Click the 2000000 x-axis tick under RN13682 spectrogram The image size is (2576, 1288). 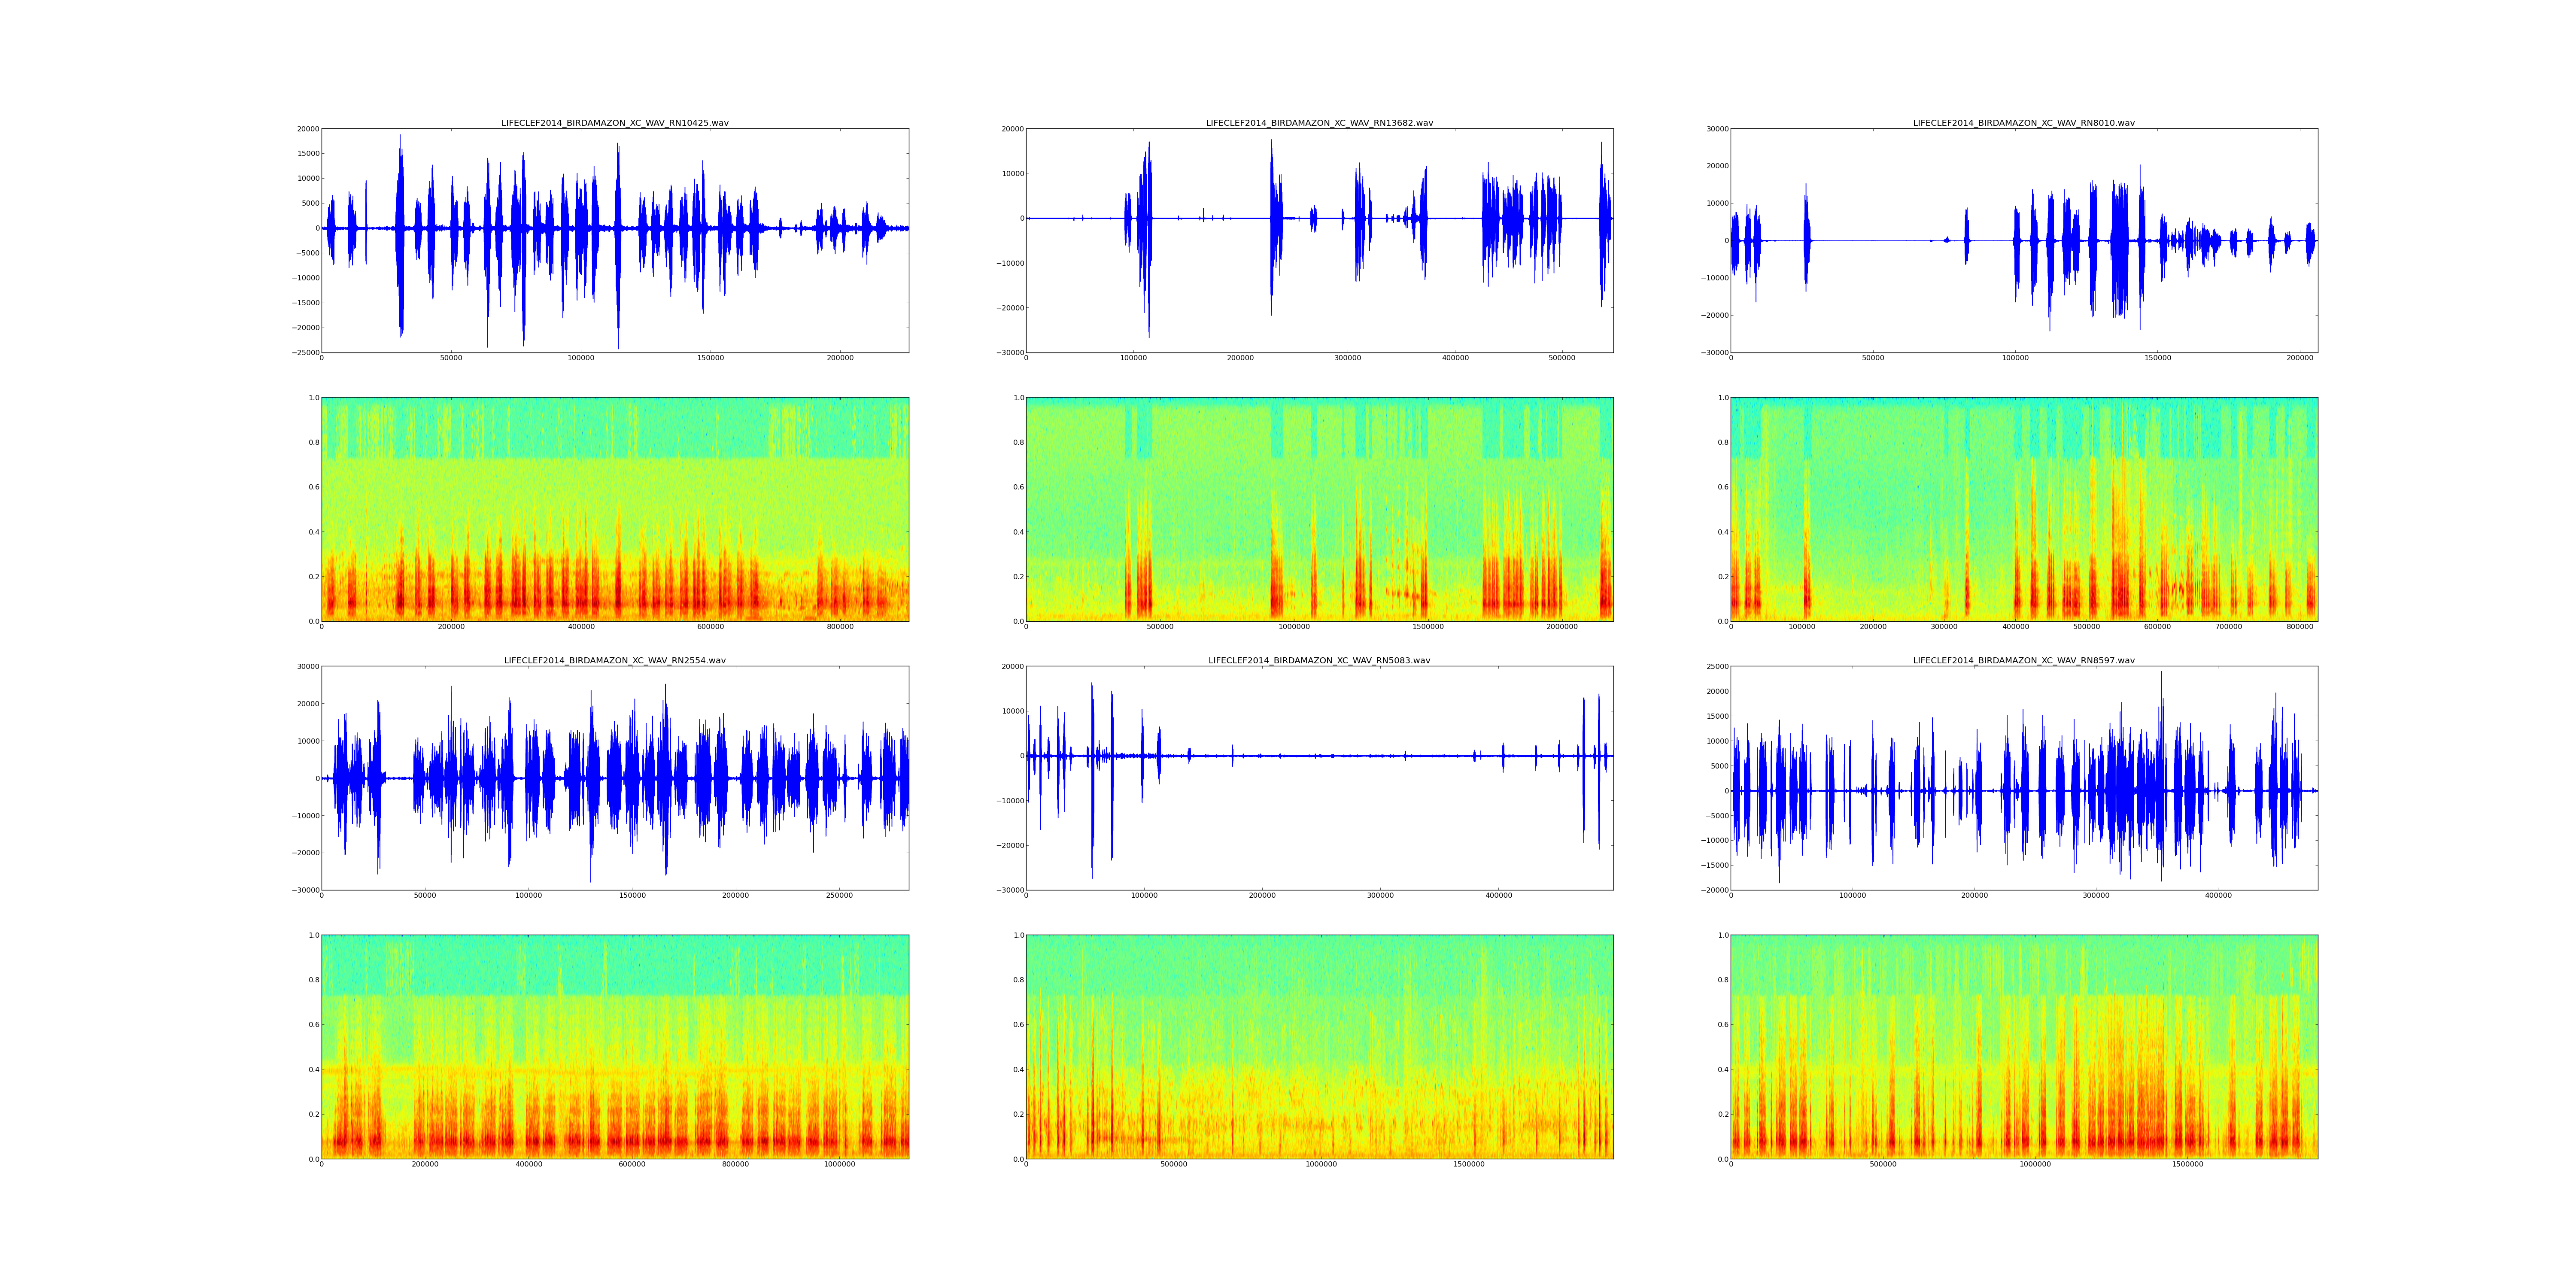(x=1561, y=627)
